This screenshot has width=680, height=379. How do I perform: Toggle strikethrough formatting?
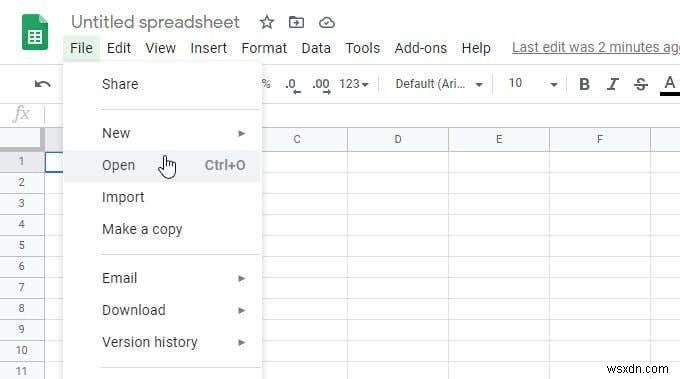[641, 84]
